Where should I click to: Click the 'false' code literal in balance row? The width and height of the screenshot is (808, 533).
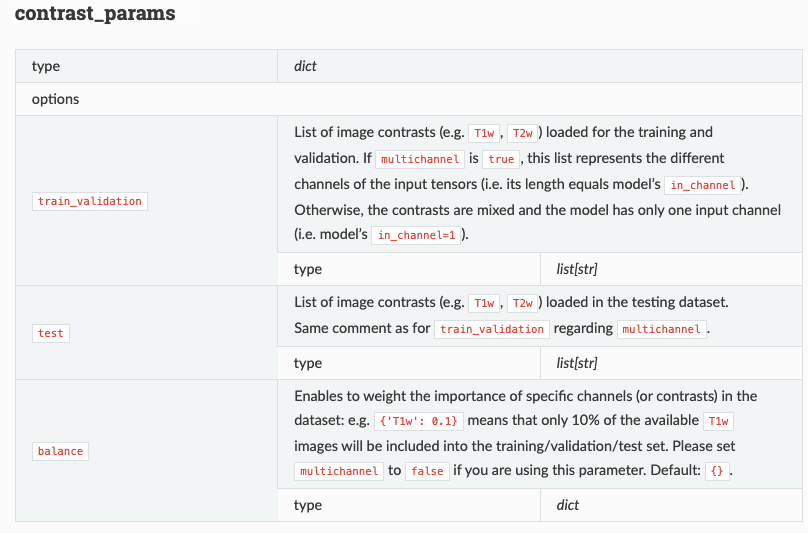[427, 471]
